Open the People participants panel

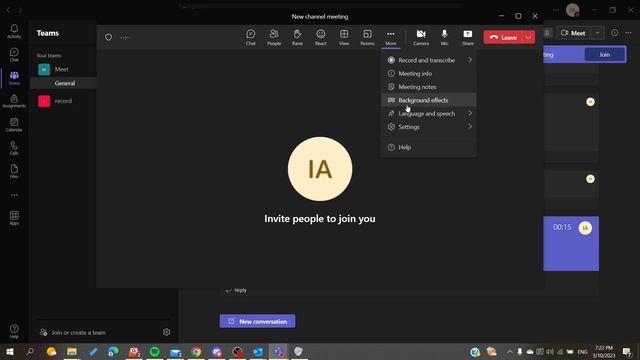[274, 37]
